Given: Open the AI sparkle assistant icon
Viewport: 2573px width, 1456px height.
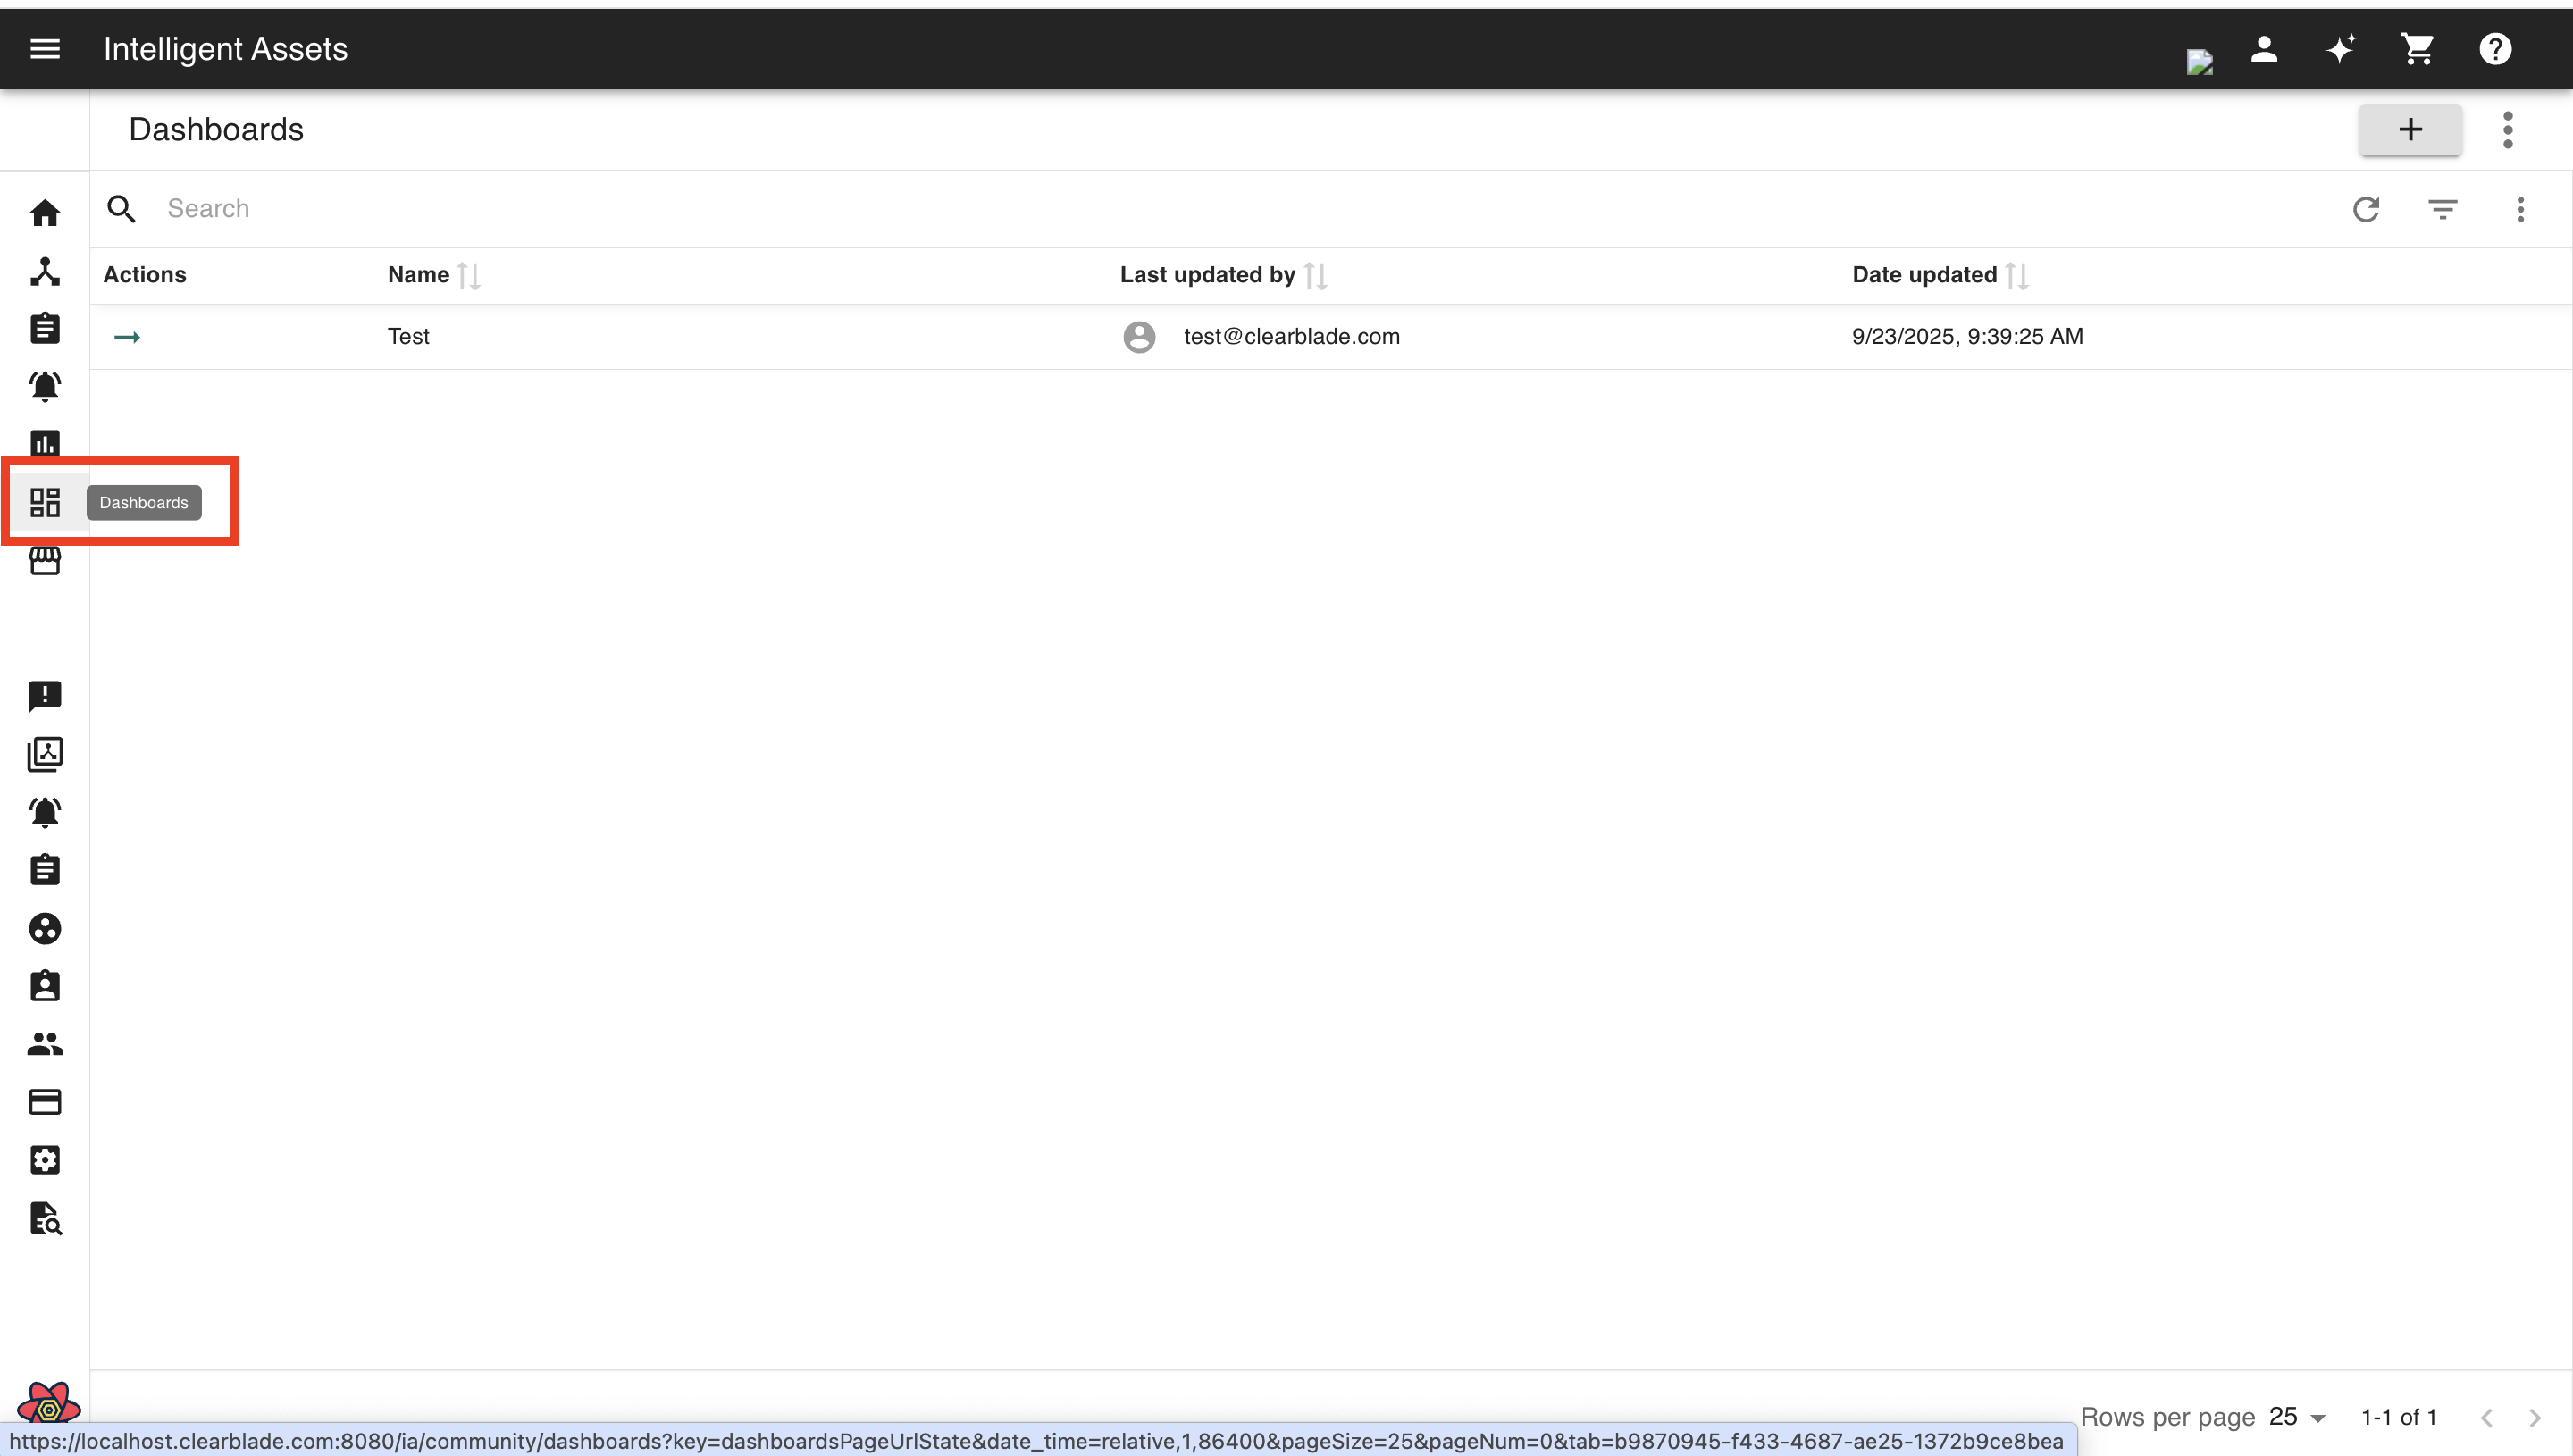Looking at the screenshot, I should point(2340,49).
